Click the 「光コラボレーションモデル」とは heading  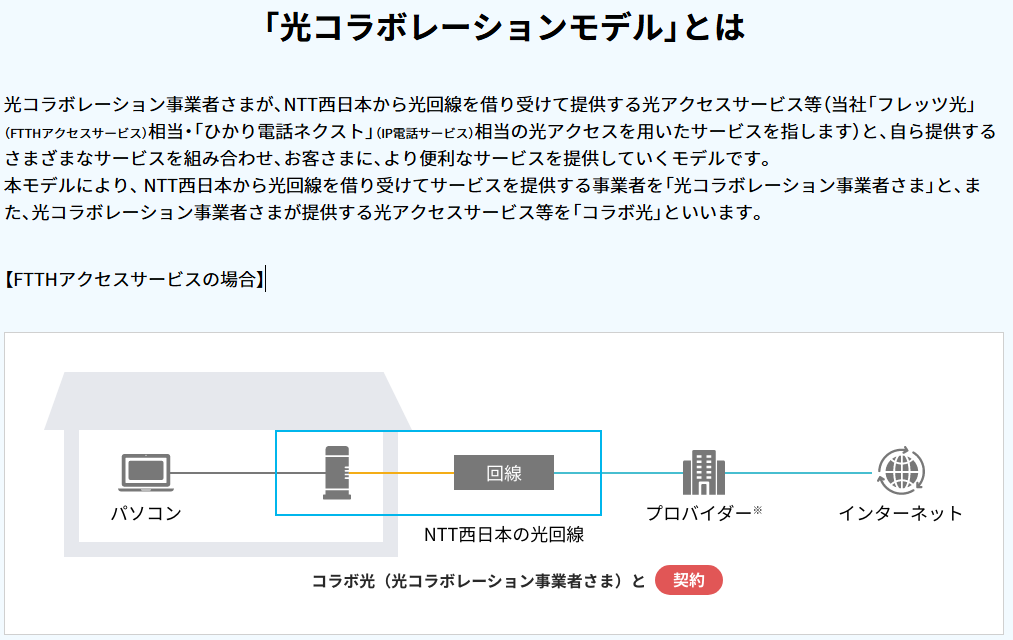coord(505,27)
